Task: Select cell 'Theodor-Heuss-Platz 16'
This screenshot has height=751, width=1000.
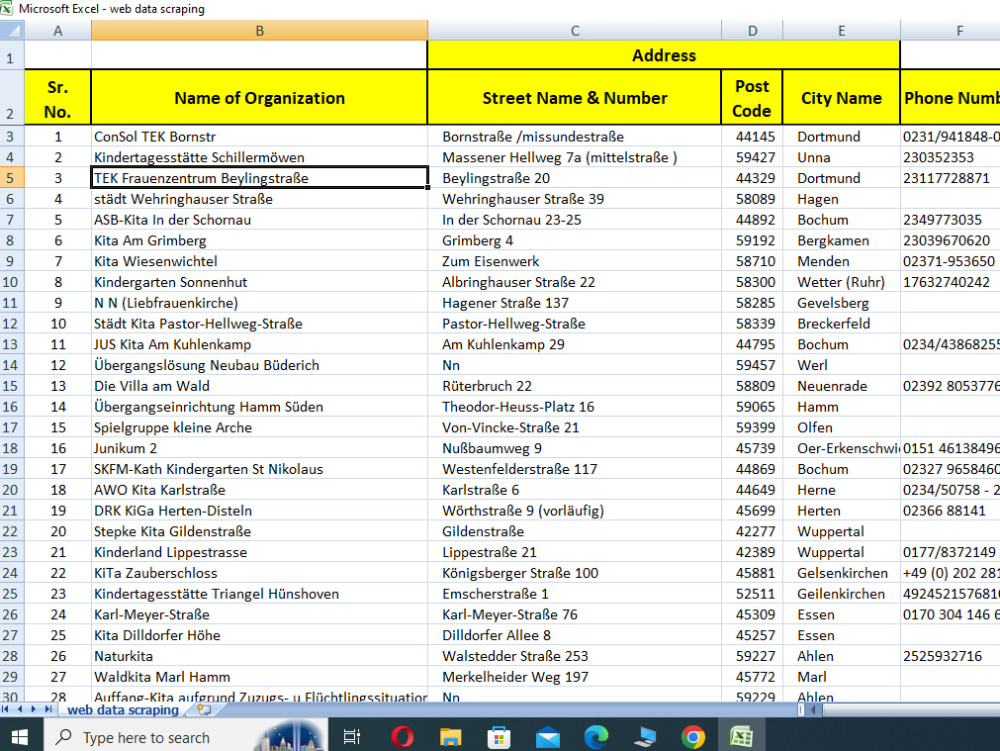Action: (x=574, y=407)
